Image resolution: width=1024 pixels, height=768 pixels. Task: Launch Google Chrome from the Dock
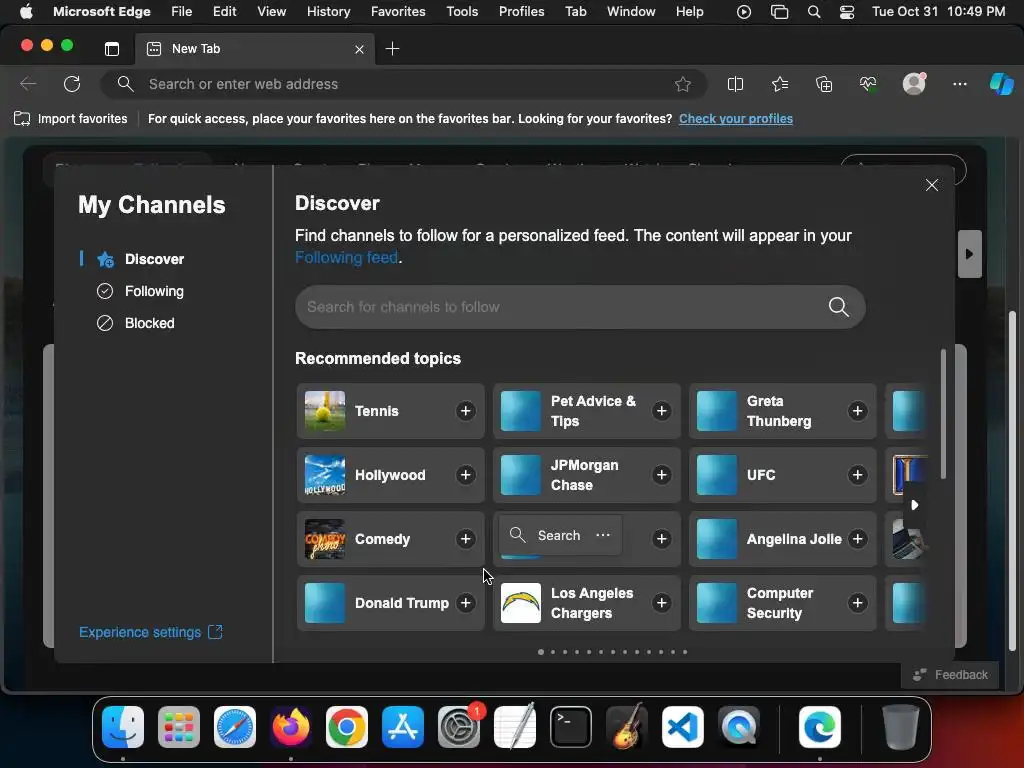(347, 727)
